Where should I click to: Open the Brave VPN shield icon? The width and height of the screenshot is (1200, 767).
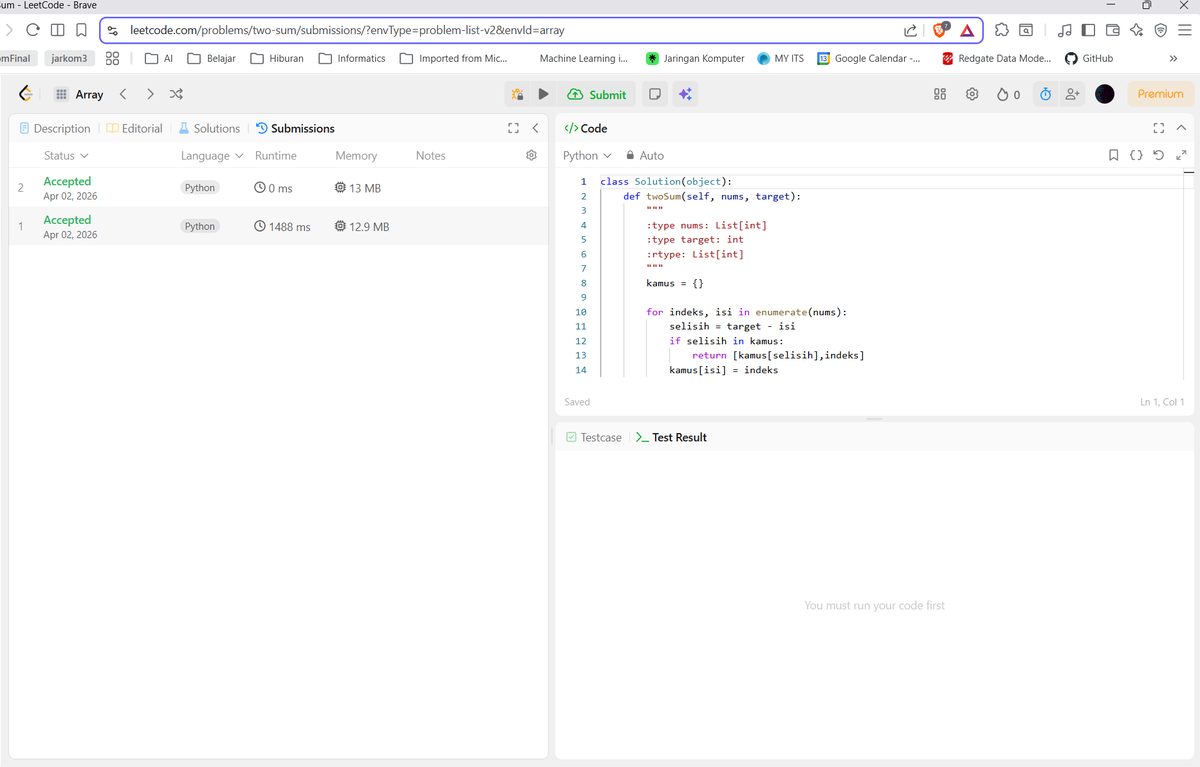pyautogui.click(x=1160, y=31)
